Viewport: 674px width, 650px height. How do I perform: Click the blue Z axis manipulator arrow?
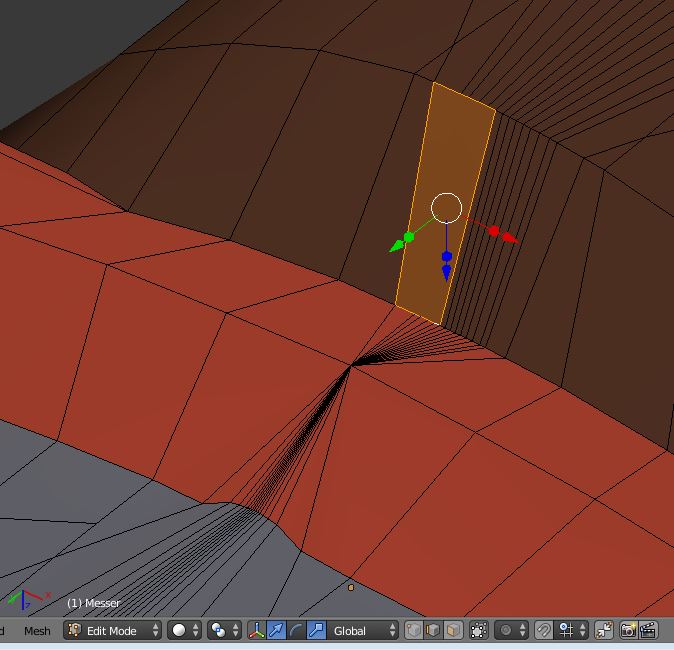447,273
